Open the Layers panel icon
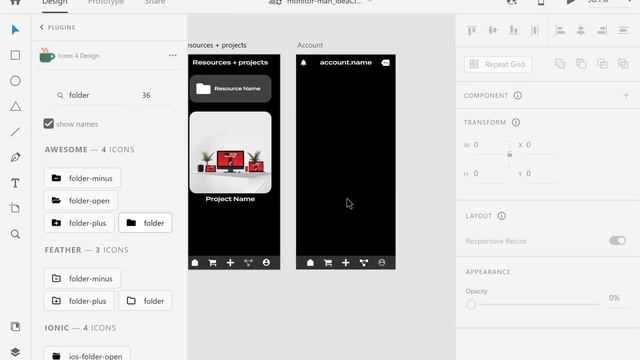 (16, 352)
